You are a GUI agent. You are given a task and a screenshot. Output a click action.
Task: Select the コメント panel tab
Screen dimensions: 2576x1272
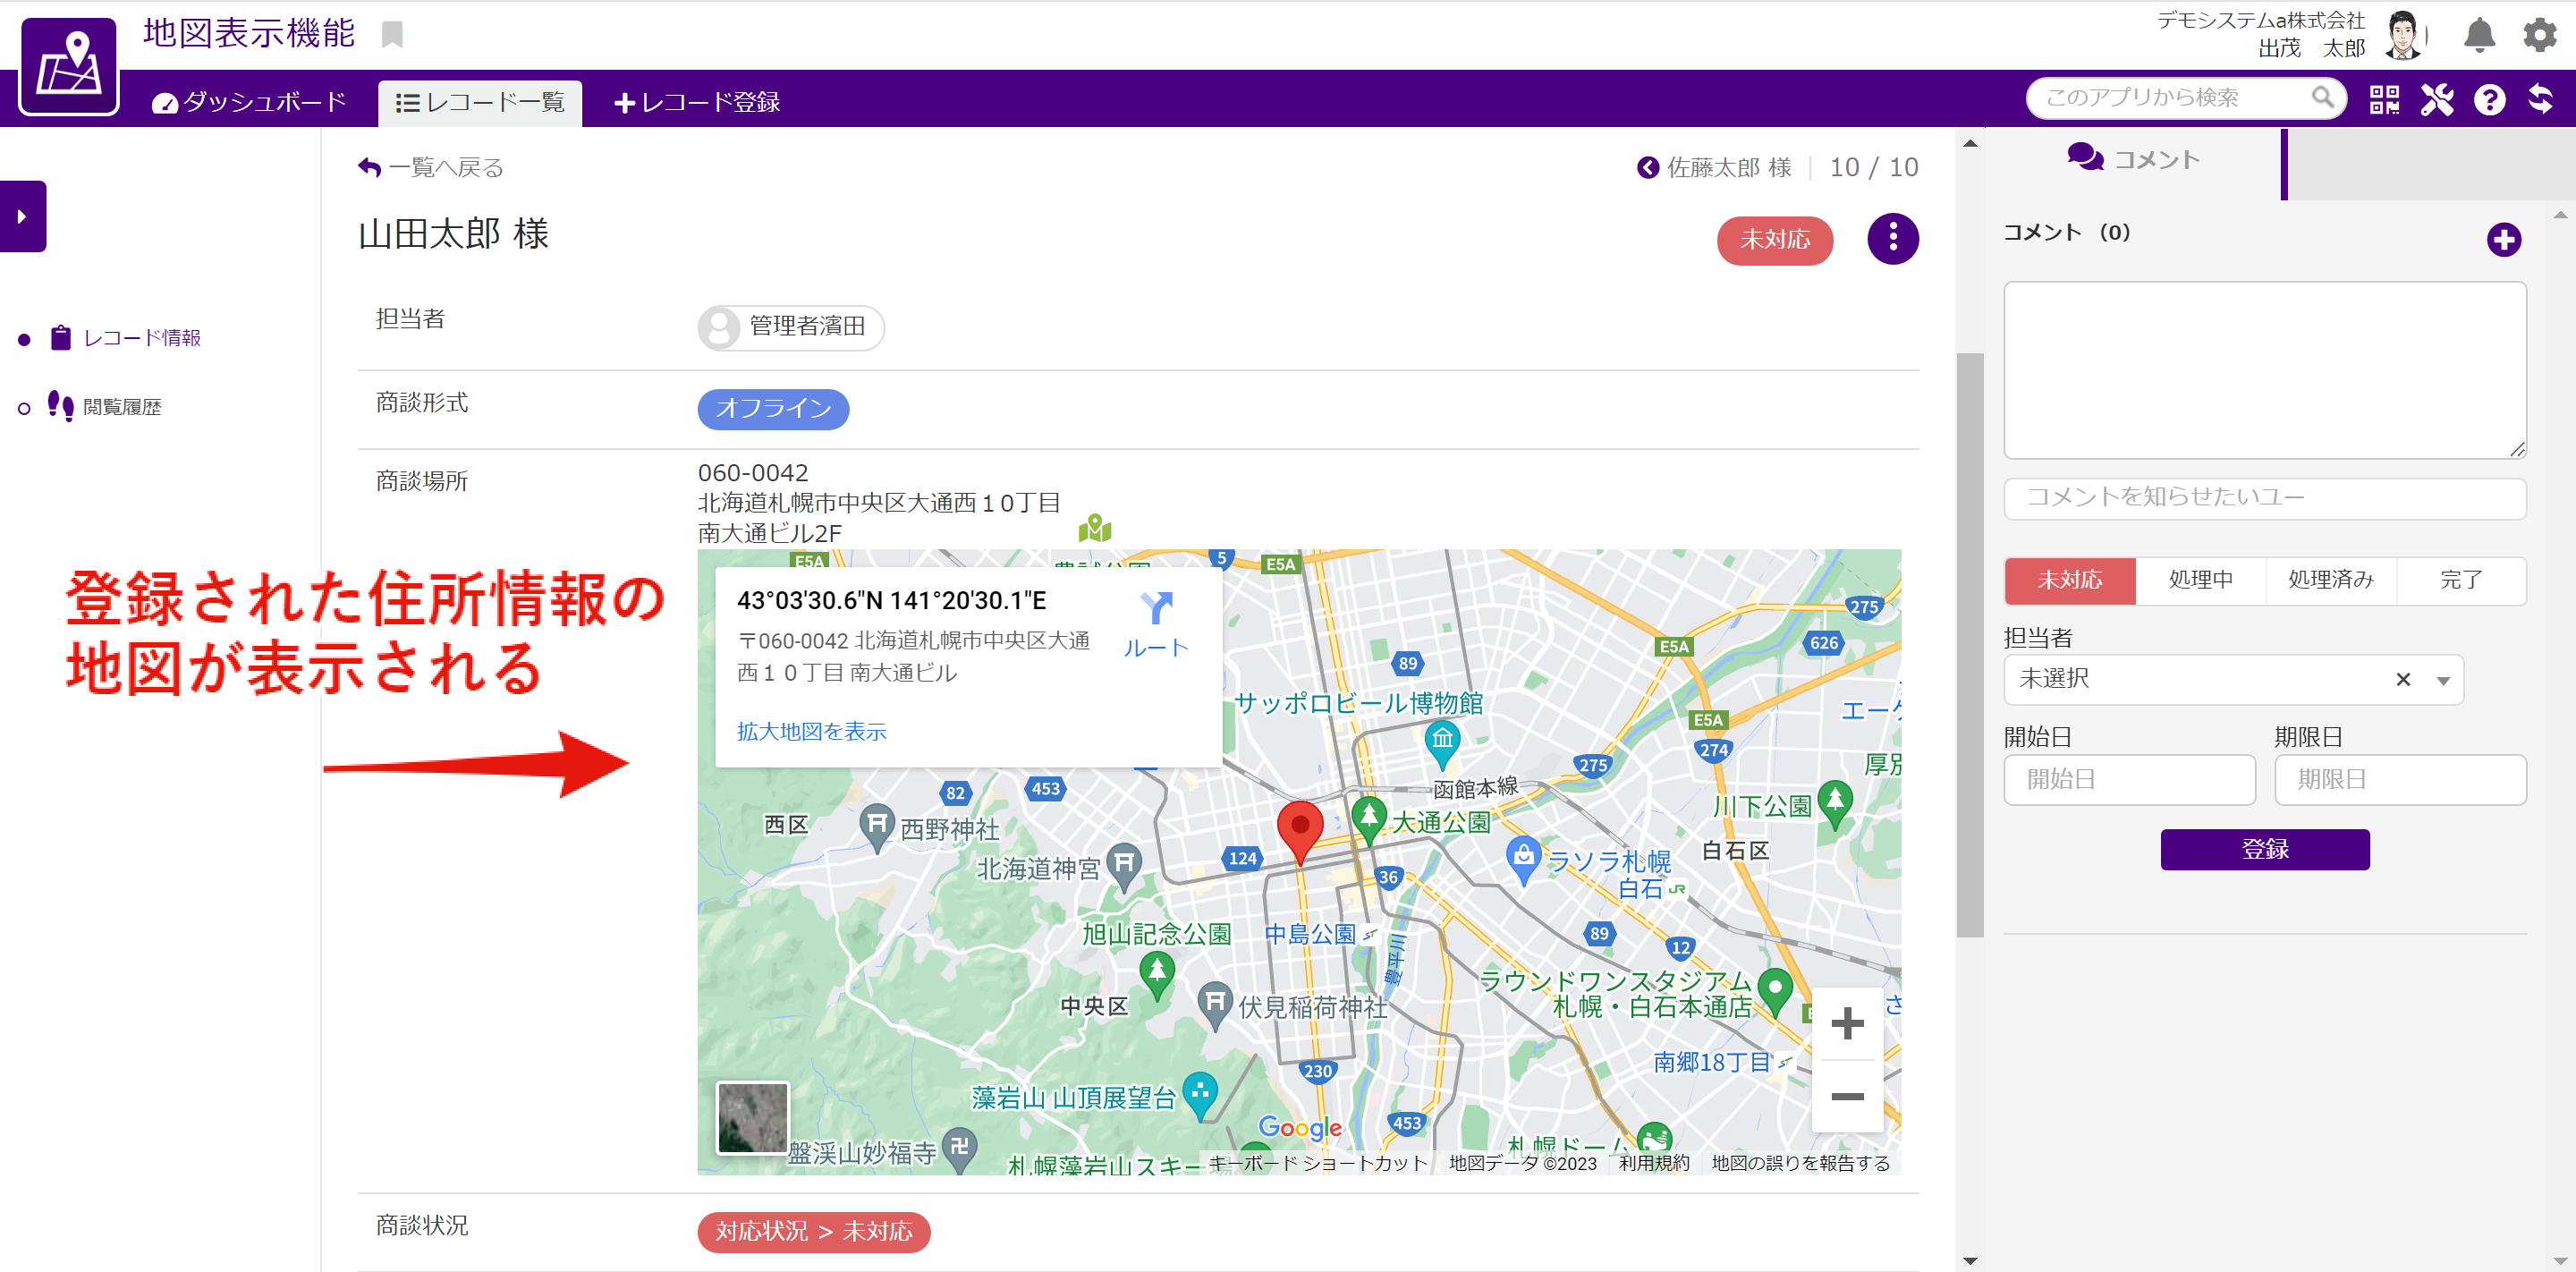tap(2134, 160)
